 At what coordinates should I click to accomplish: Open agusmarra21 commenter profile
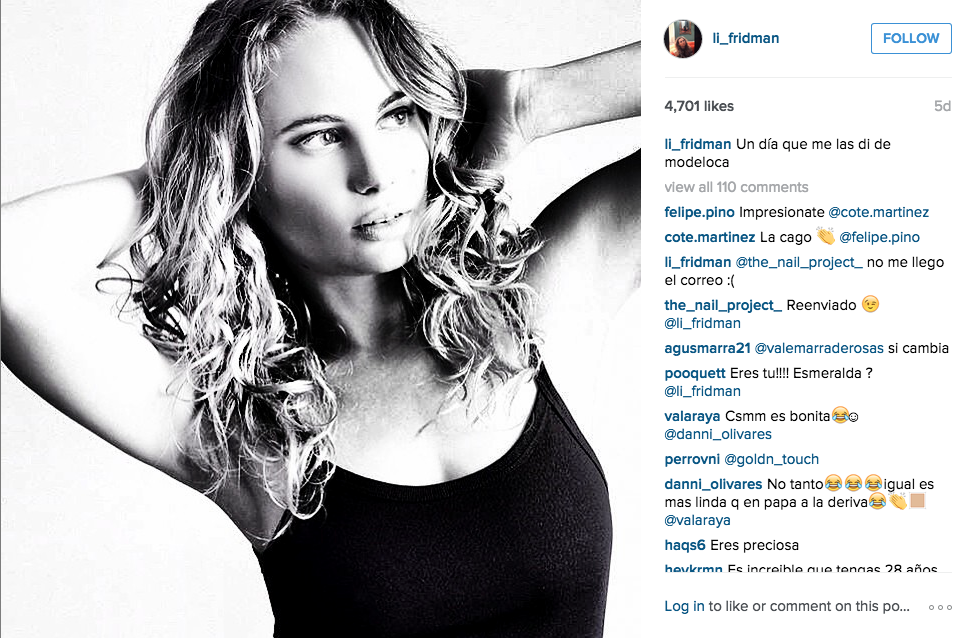(x=708, y=349)
